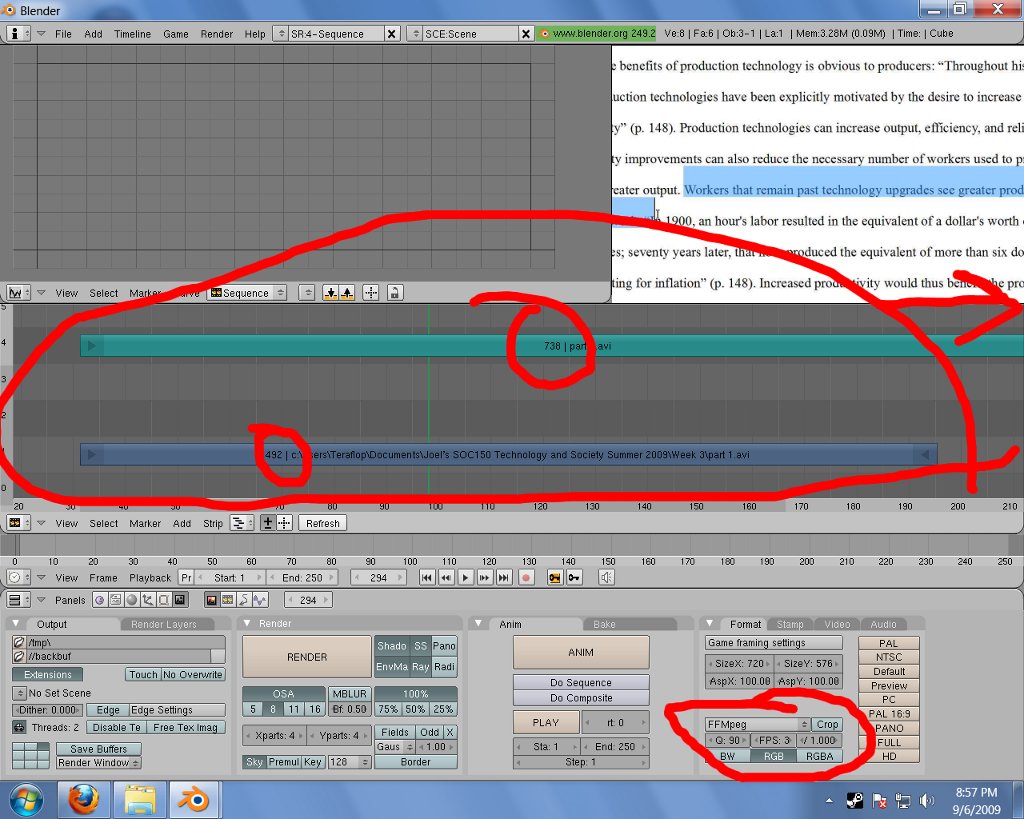Click the ANIM button
This screenshot has height=819, width=1024.
coord(581,652)
